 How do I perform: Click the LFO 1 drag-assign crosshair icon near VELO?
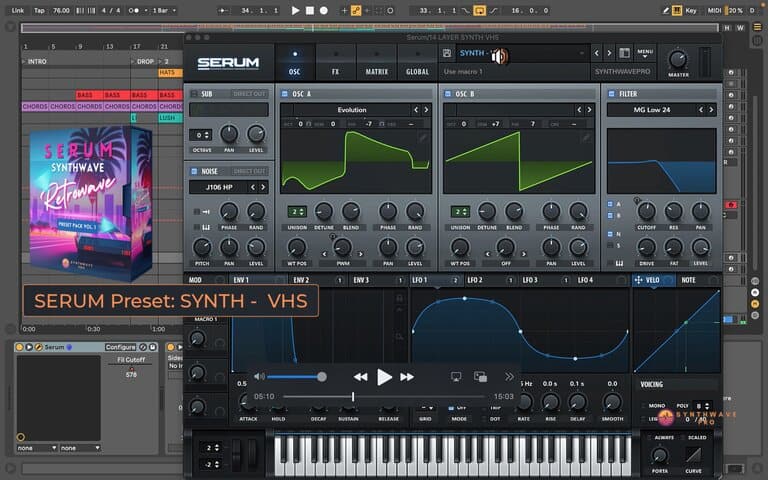(x=638, y=280)
